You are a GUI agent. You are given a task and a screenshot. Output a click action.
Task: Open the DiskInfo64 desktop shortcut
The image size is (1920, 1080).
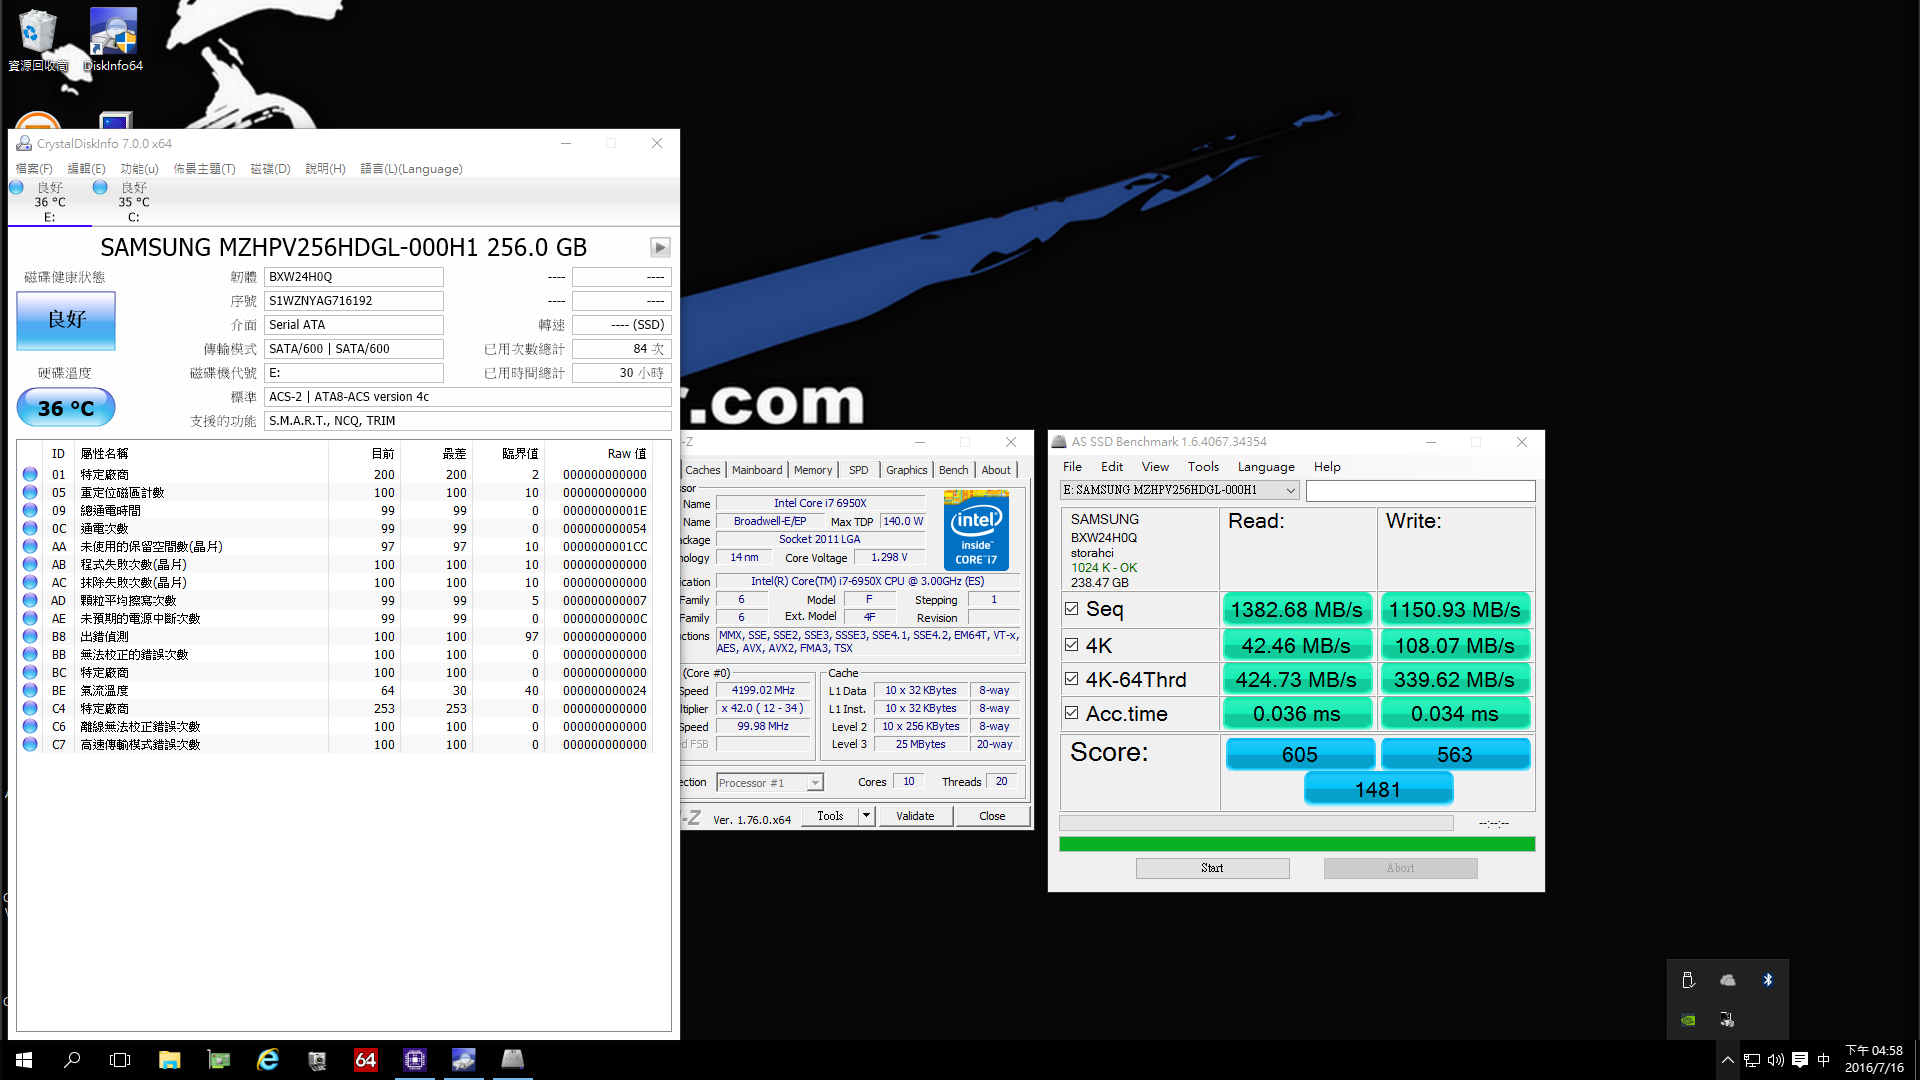pos(113,40)
